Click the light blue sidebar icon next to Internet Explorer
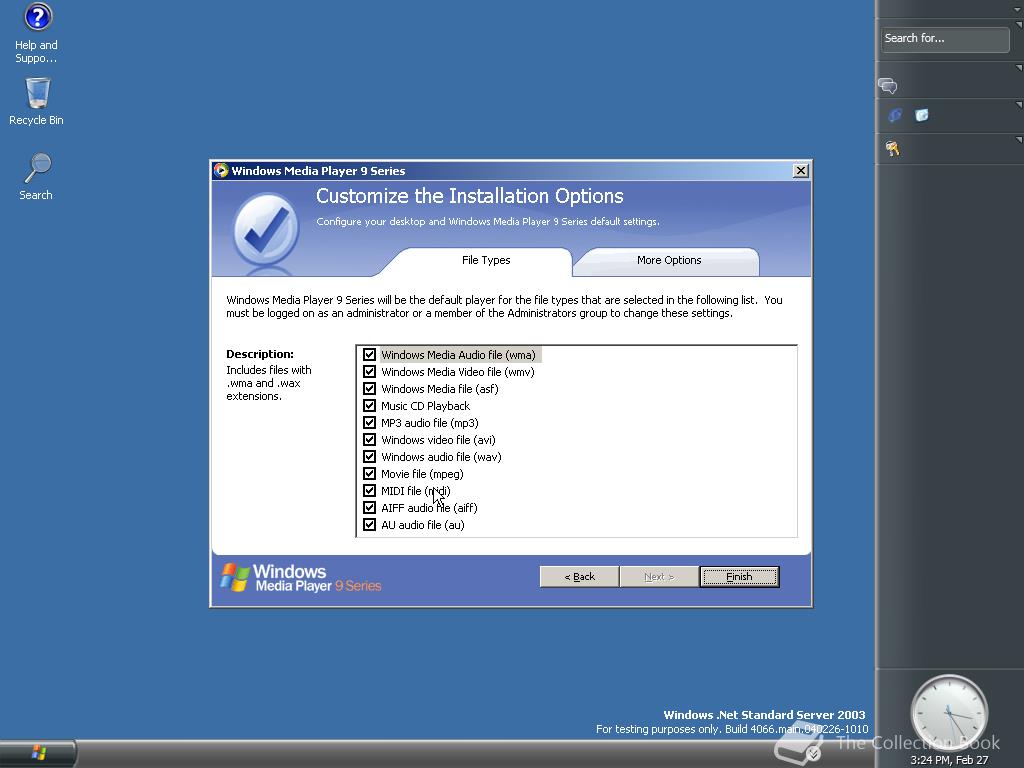 (921, 116)
